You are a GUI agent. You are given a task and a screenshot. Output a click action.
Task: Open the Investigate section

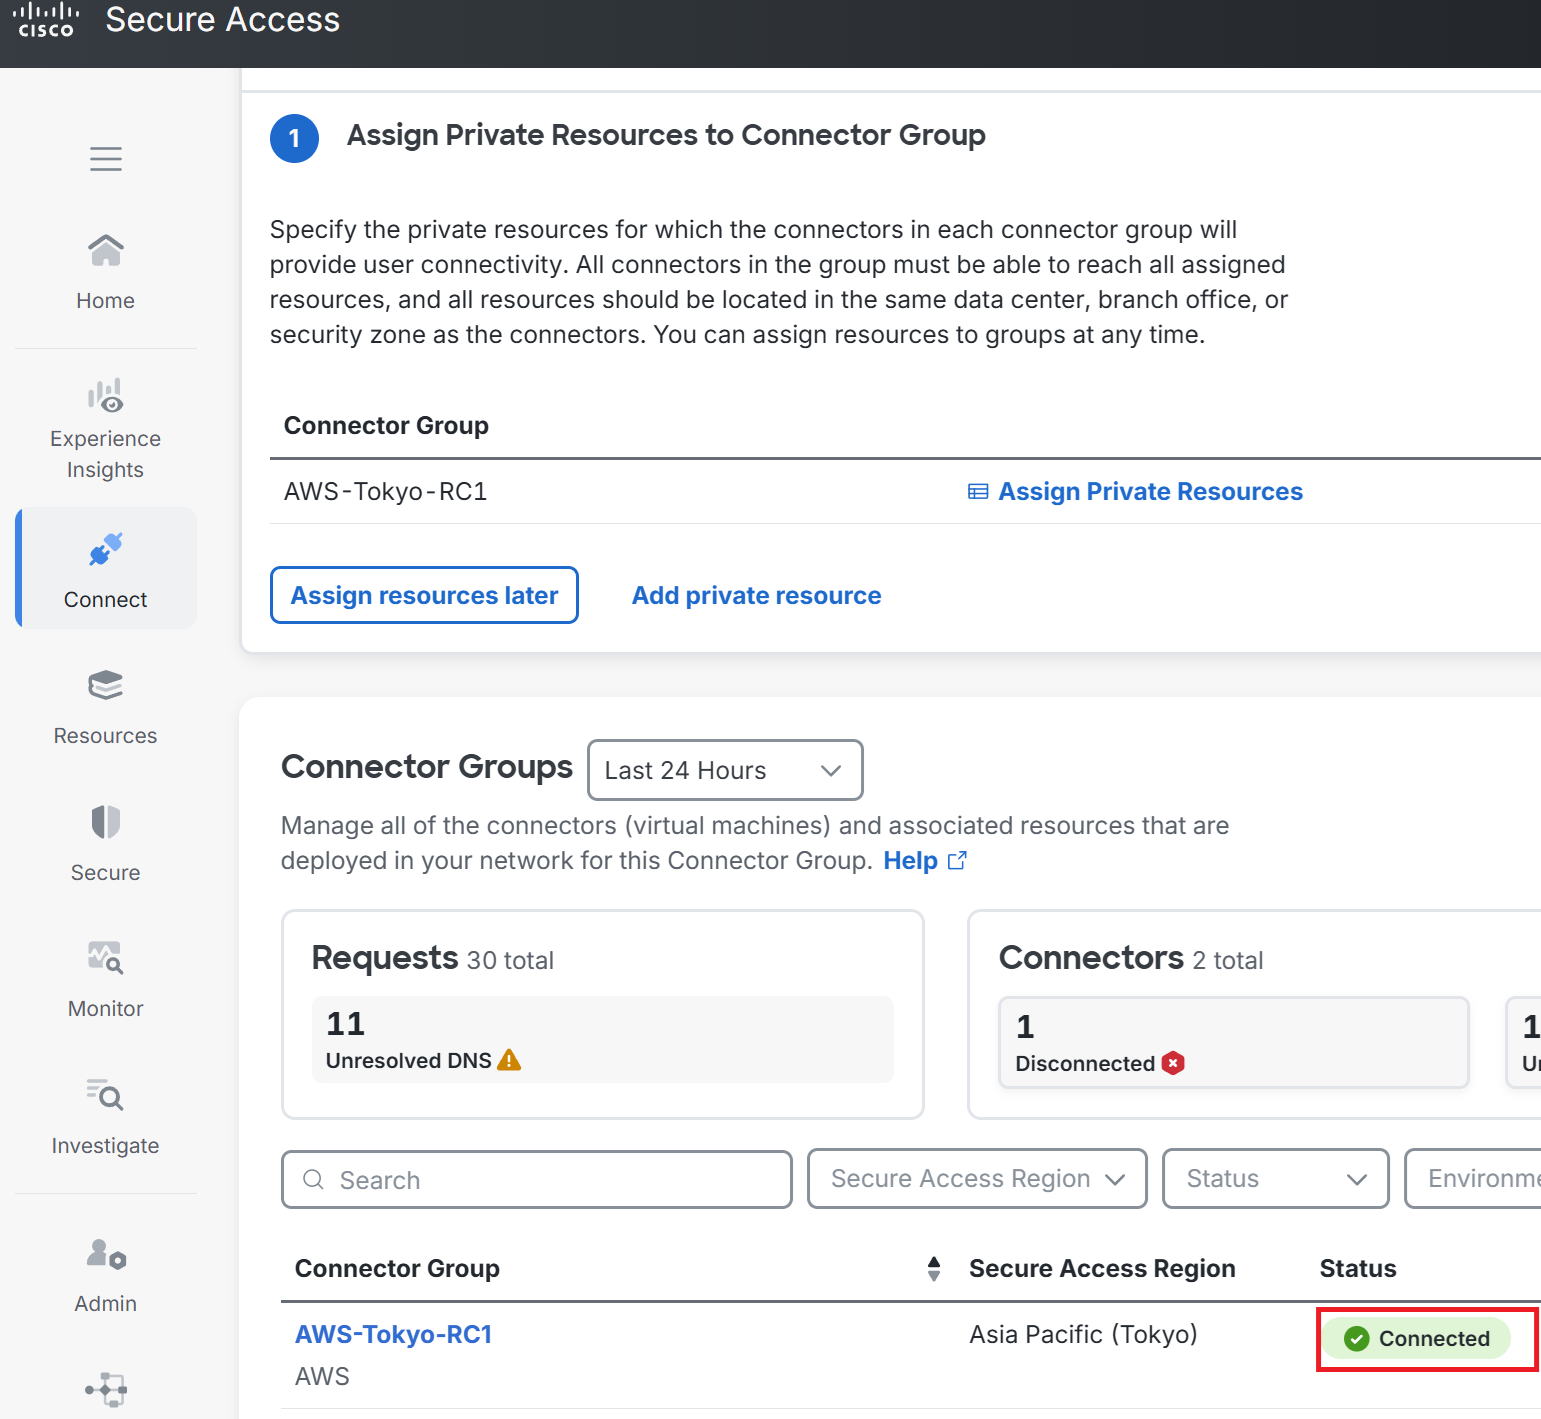click(x=105, y=1117)
